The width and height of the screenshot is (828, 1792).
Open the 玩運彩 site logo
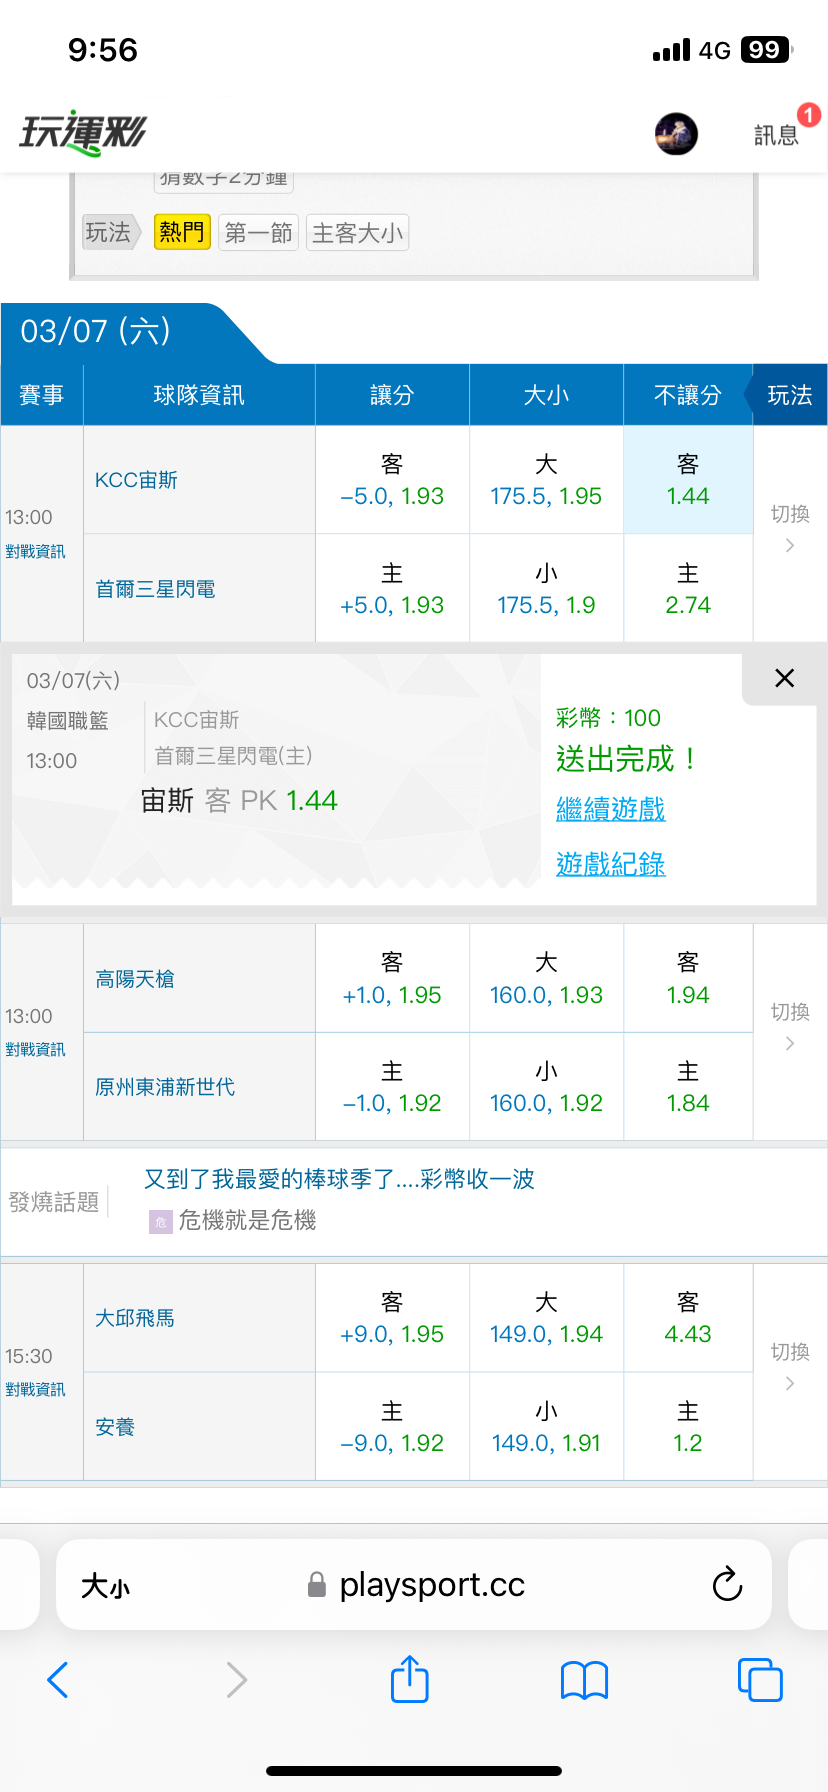[83, 133]
